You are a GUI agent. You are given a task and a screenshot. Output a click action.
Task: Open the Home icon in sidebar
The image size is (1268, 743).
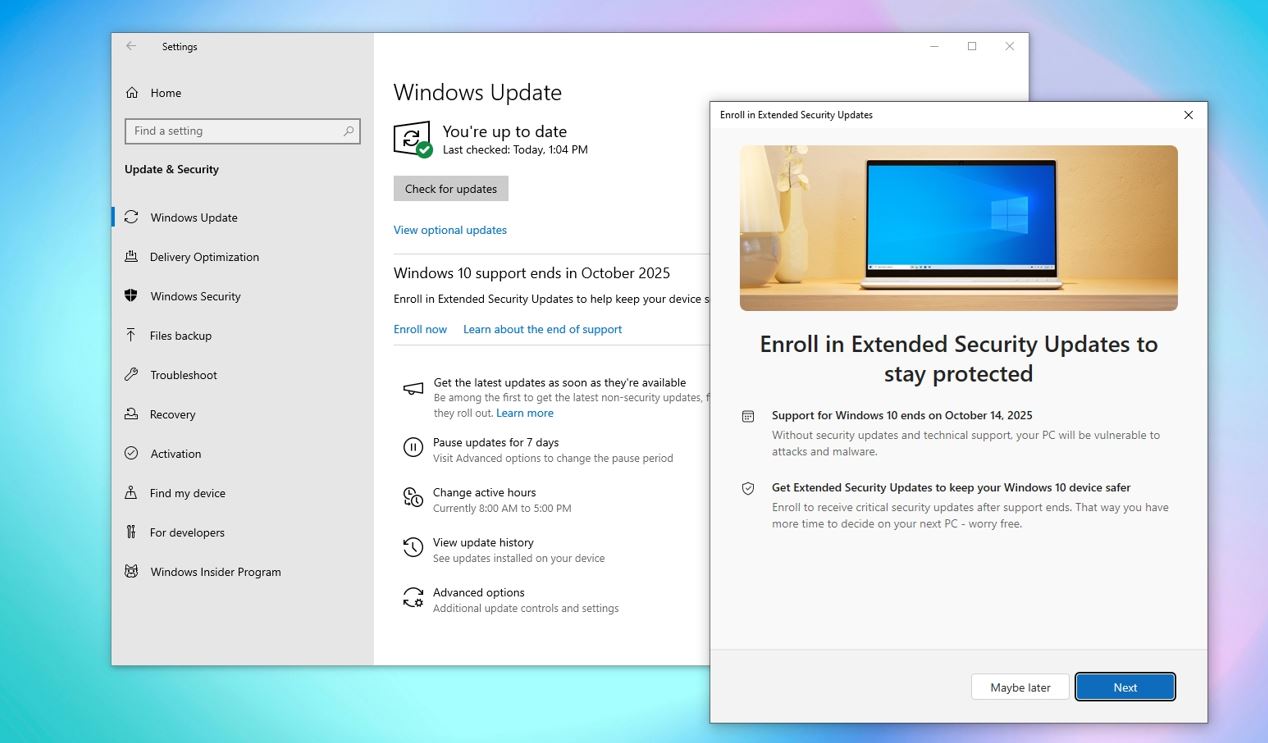click(132, 93)
